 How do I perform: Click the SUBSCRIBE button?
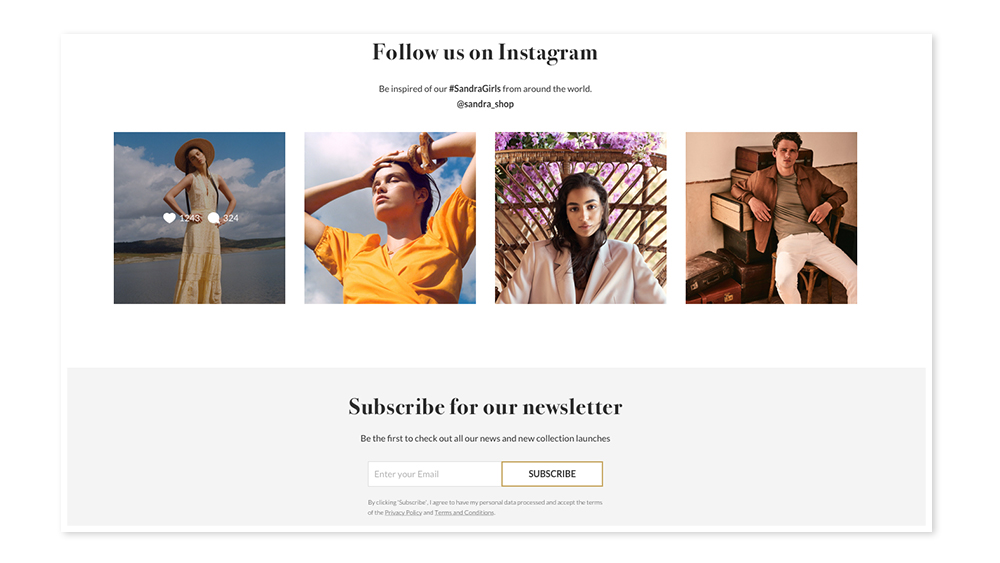552,474
